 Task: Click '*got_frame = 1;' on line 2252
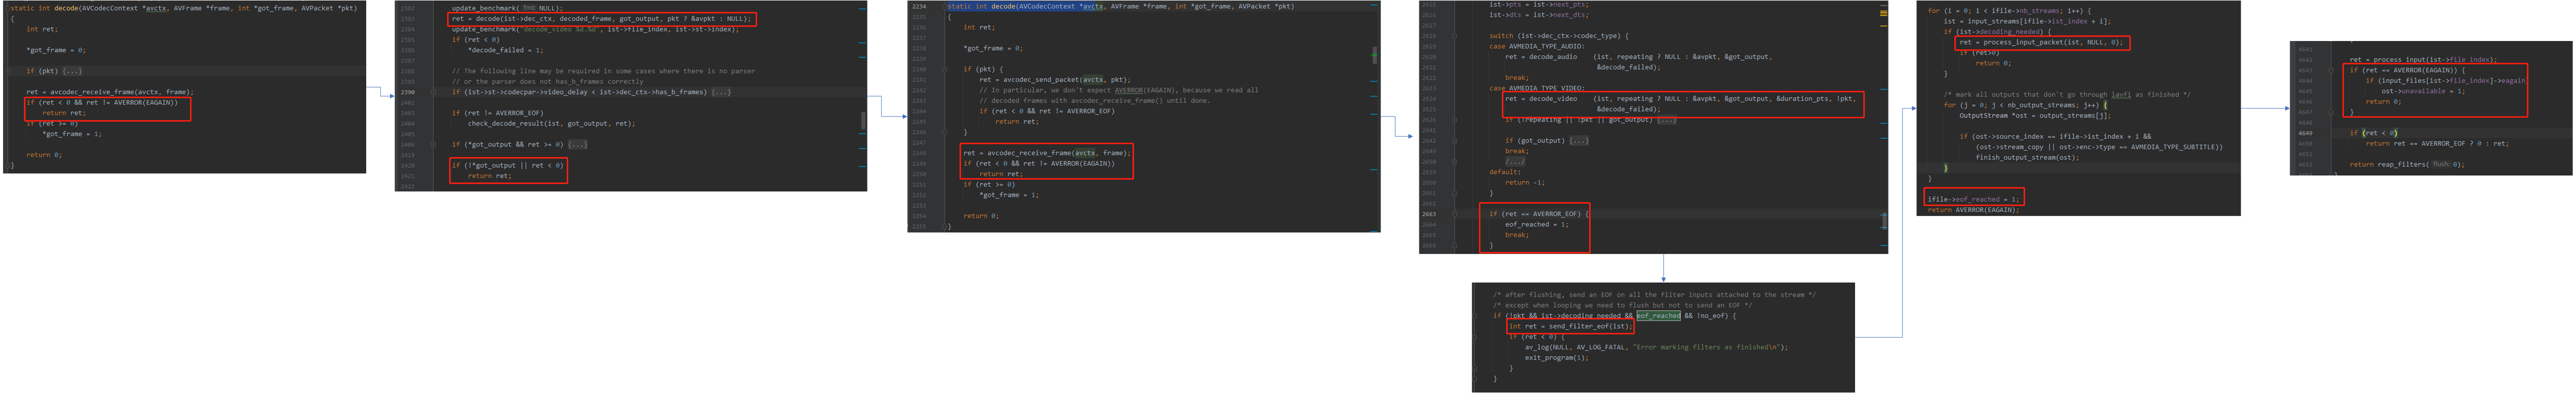[x=1008, y=195]
